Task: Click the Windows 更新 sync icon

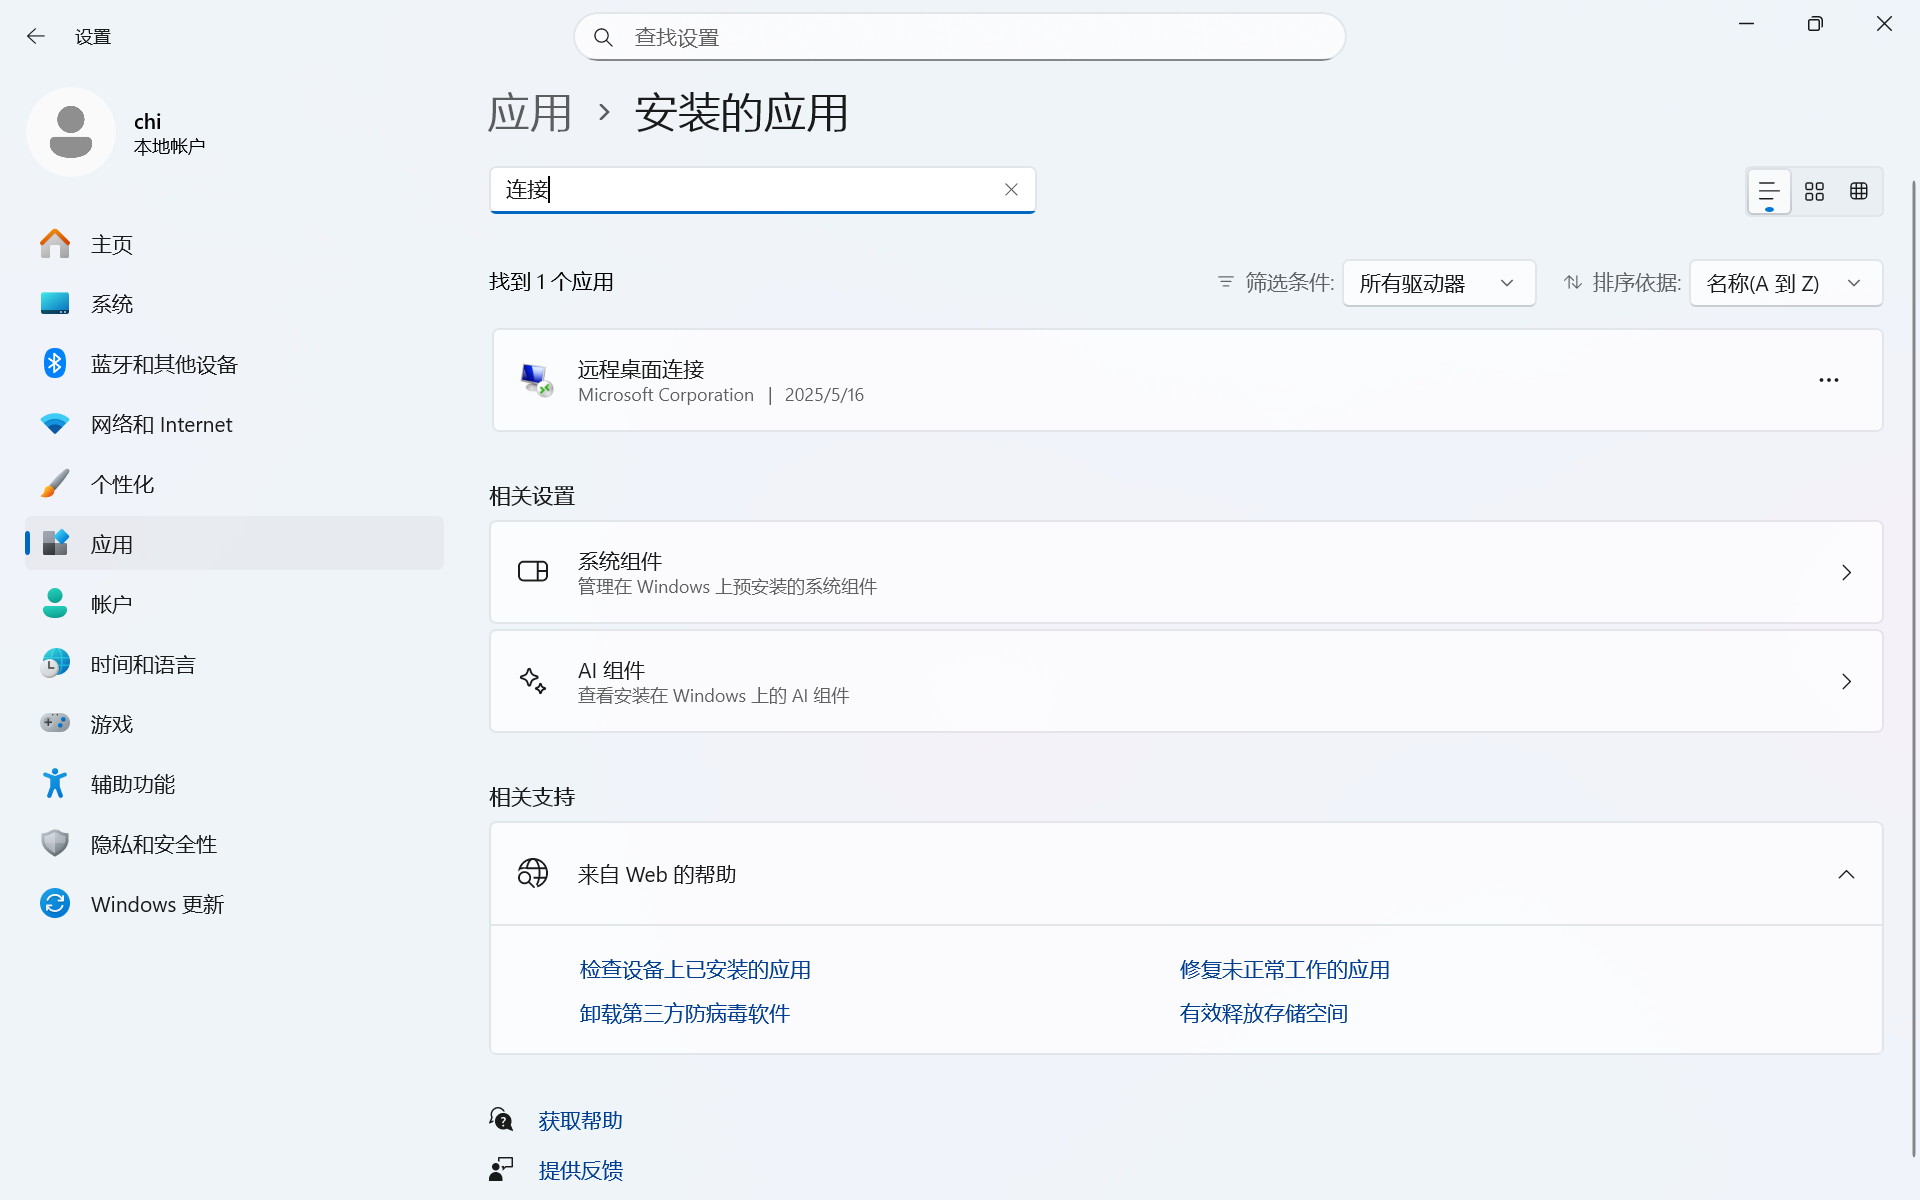Action: 55,904
